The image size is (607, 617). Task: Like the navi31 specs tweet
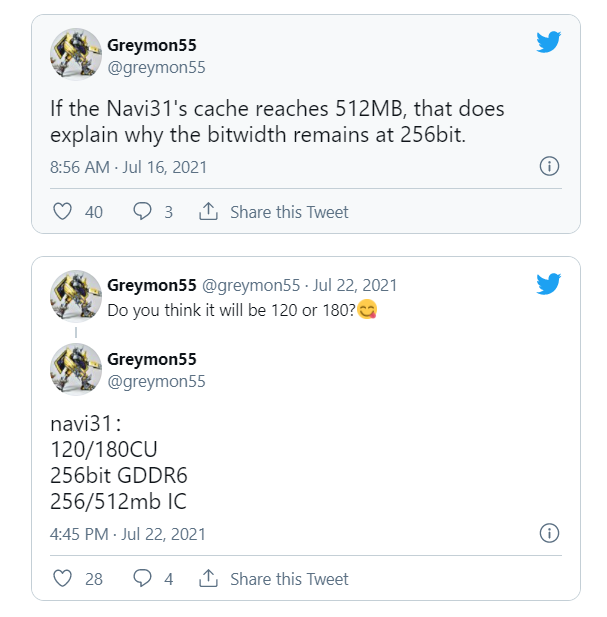(x=62, y=578)
